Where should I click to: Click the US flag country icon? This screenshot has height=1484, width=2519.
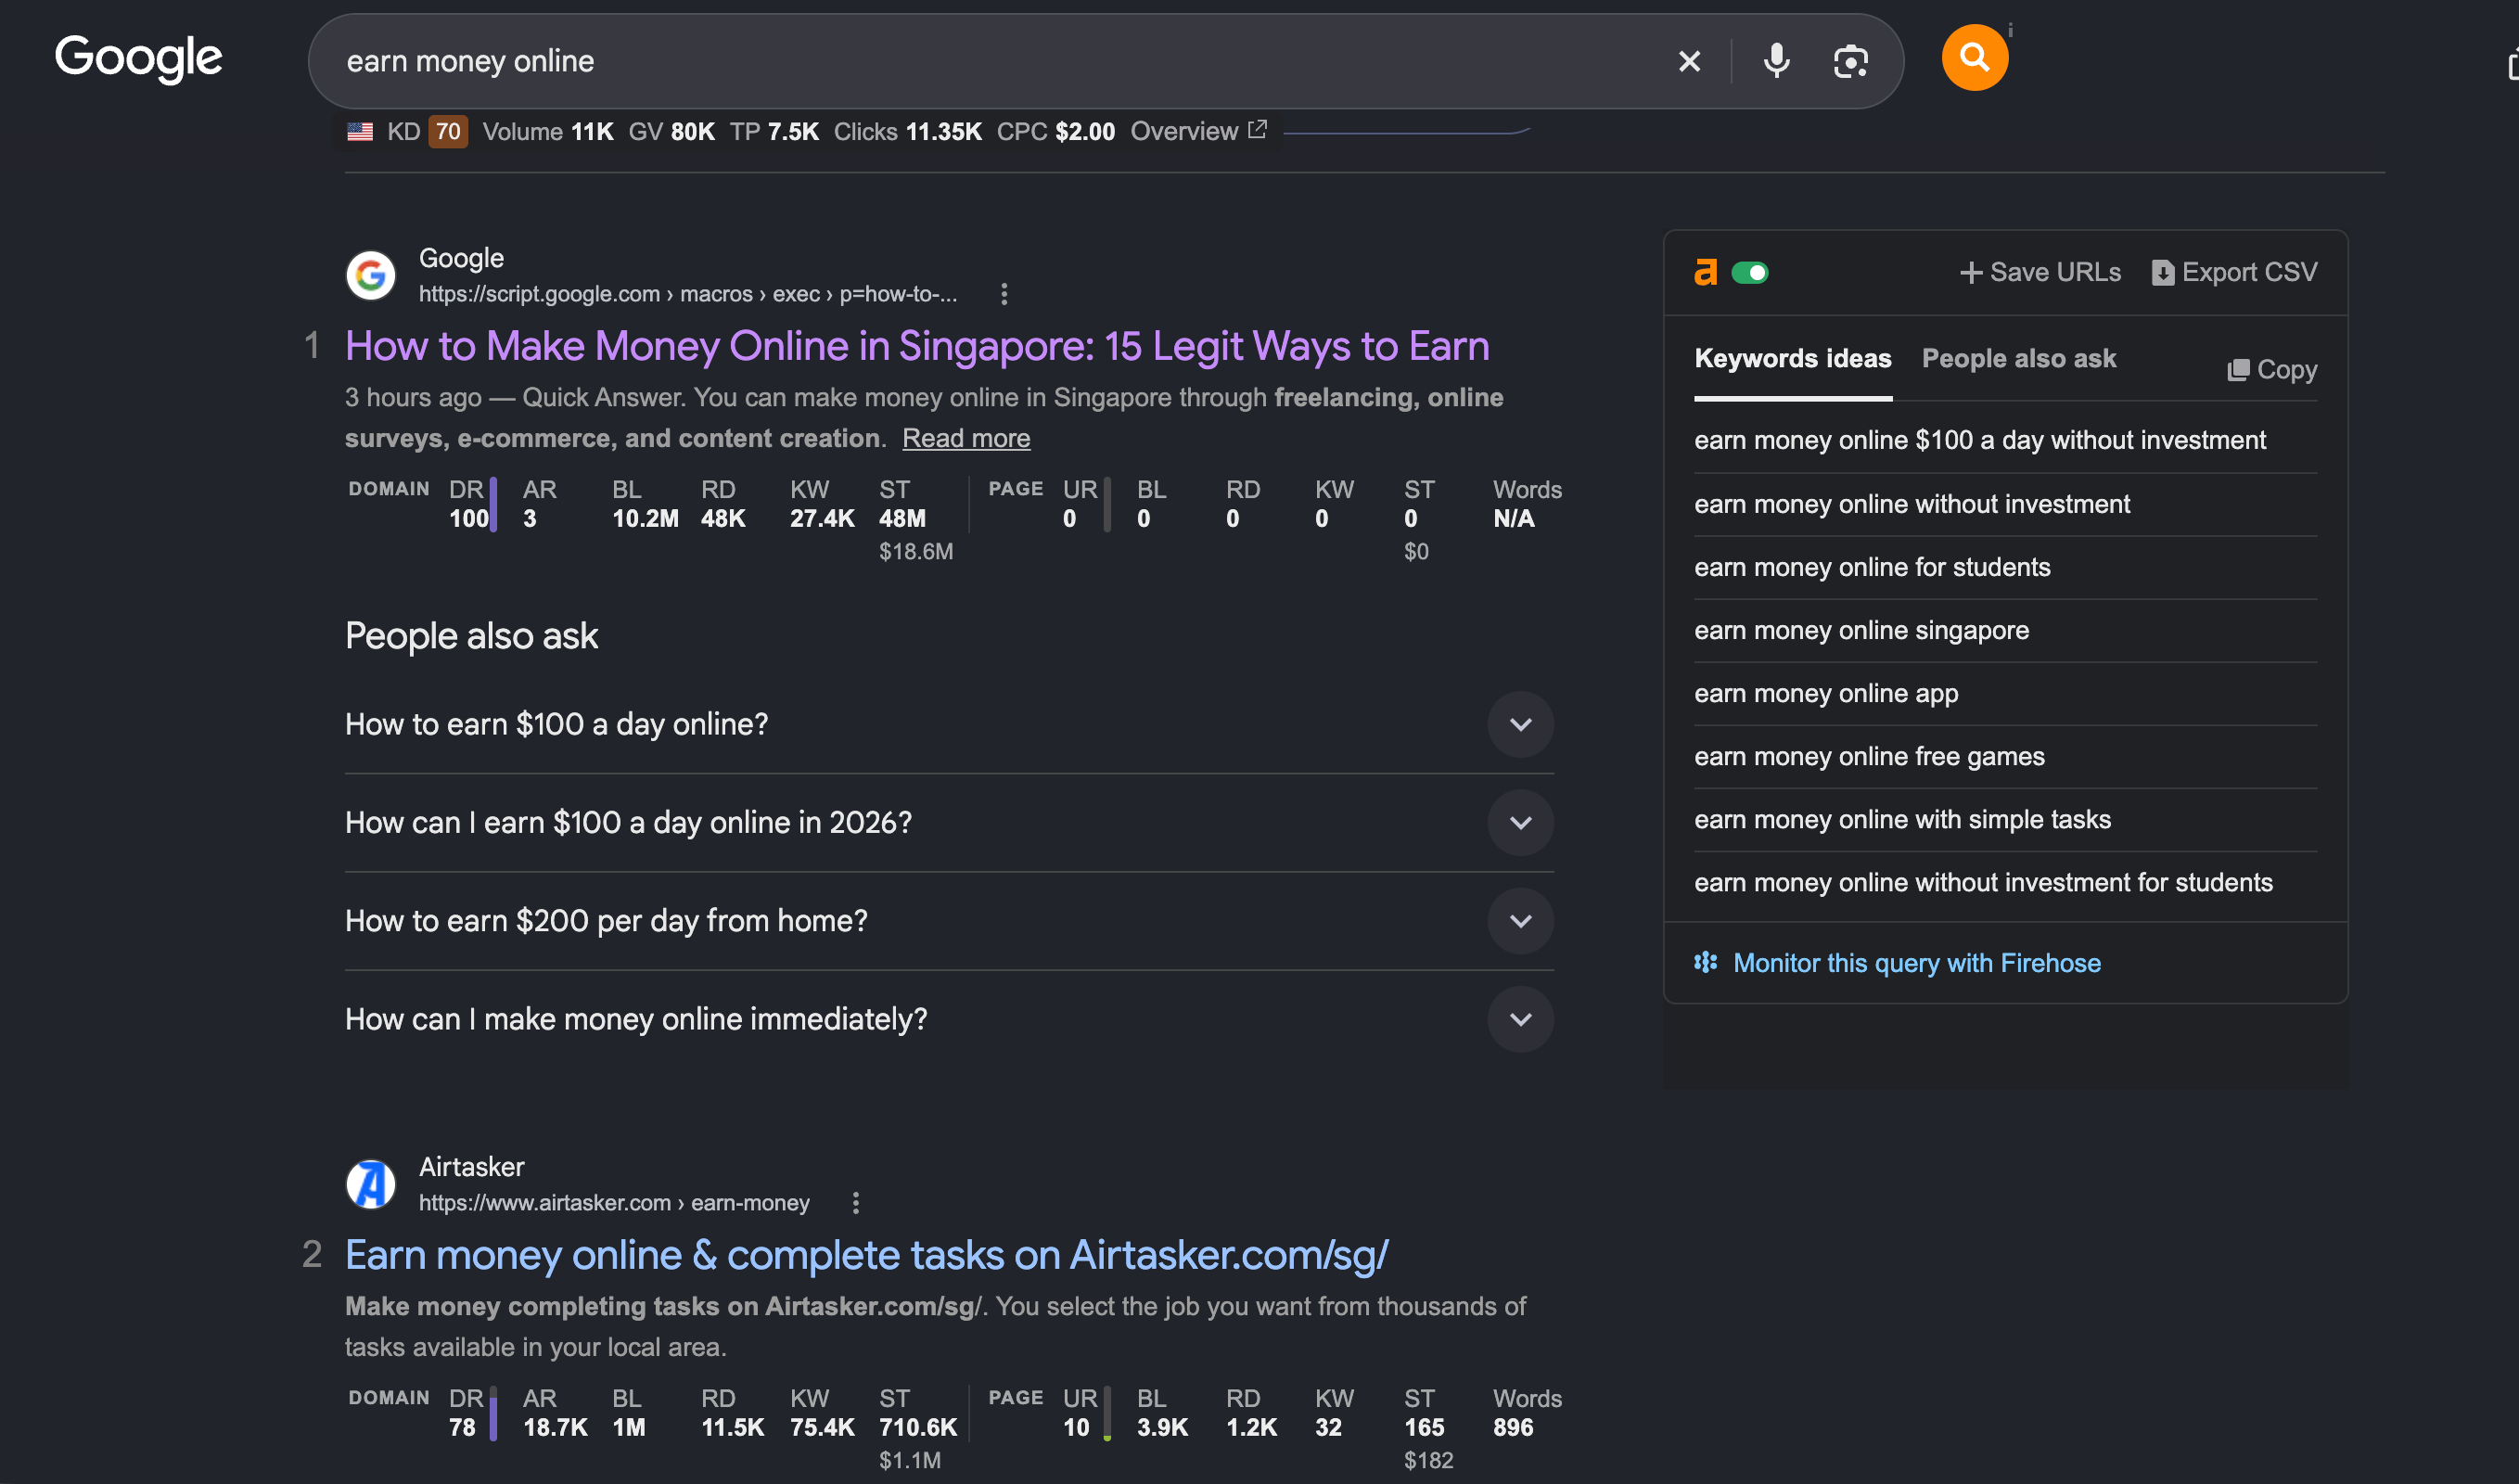(360, 131)
